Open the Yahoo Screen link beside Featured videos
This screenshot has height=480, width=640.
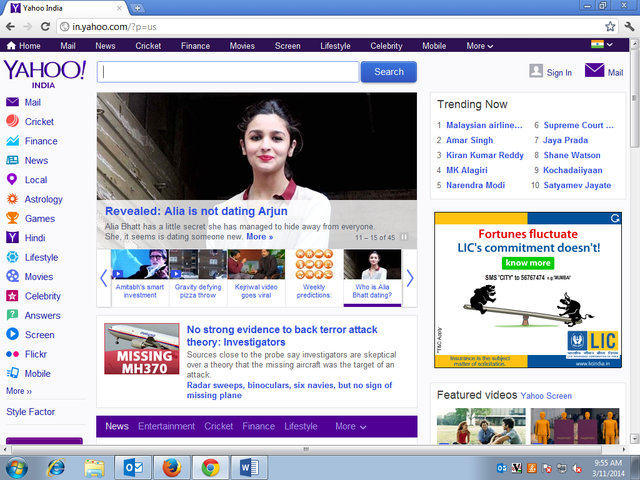tap(546, 396)
